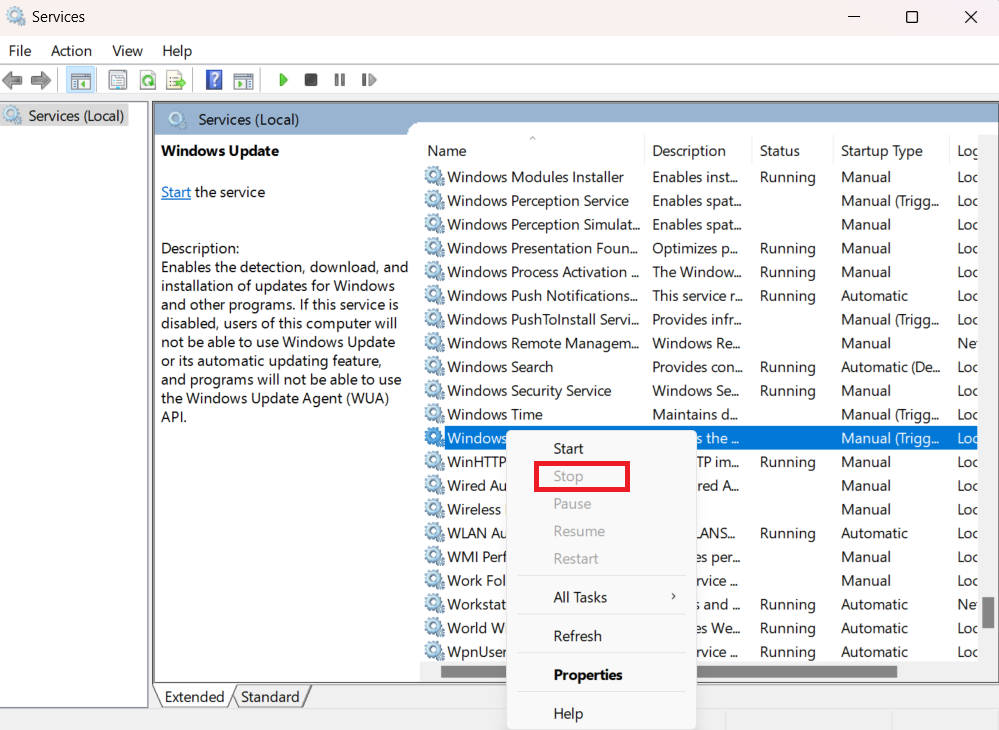The width and height of the screenshot is (999, 730).
Task: Open the Action menu
Action: tap(71, 51)
